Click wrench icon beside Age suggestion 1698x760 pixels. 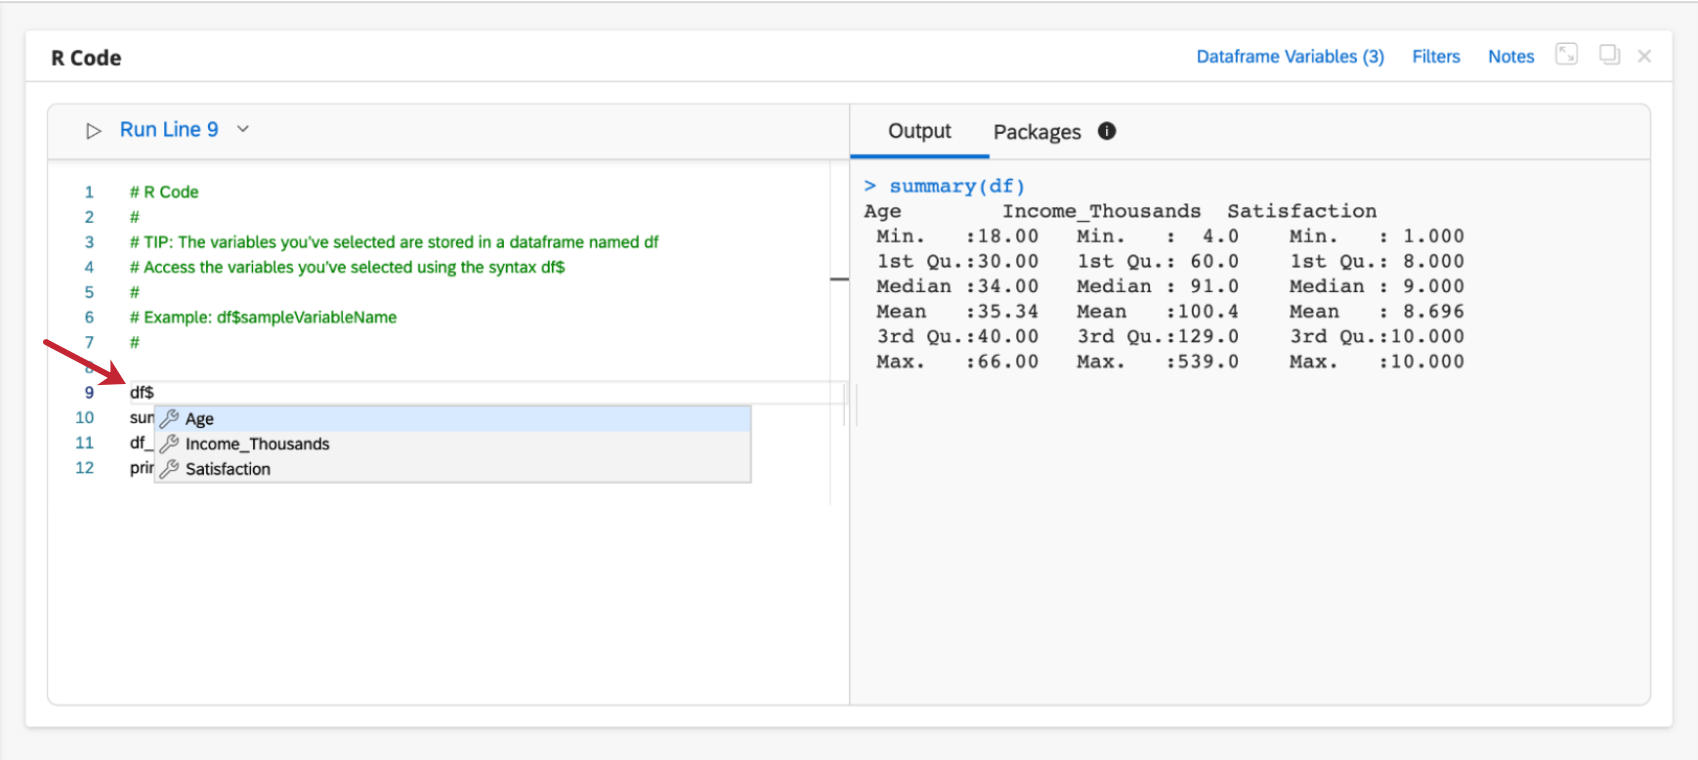coord(170,419)
